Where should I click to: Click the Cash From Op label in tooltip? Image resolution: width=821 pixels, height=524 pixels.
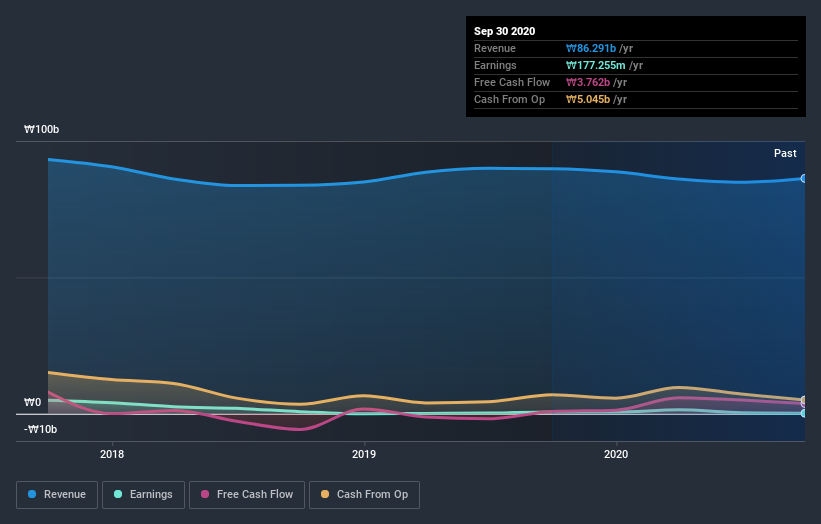coord(509,99)
